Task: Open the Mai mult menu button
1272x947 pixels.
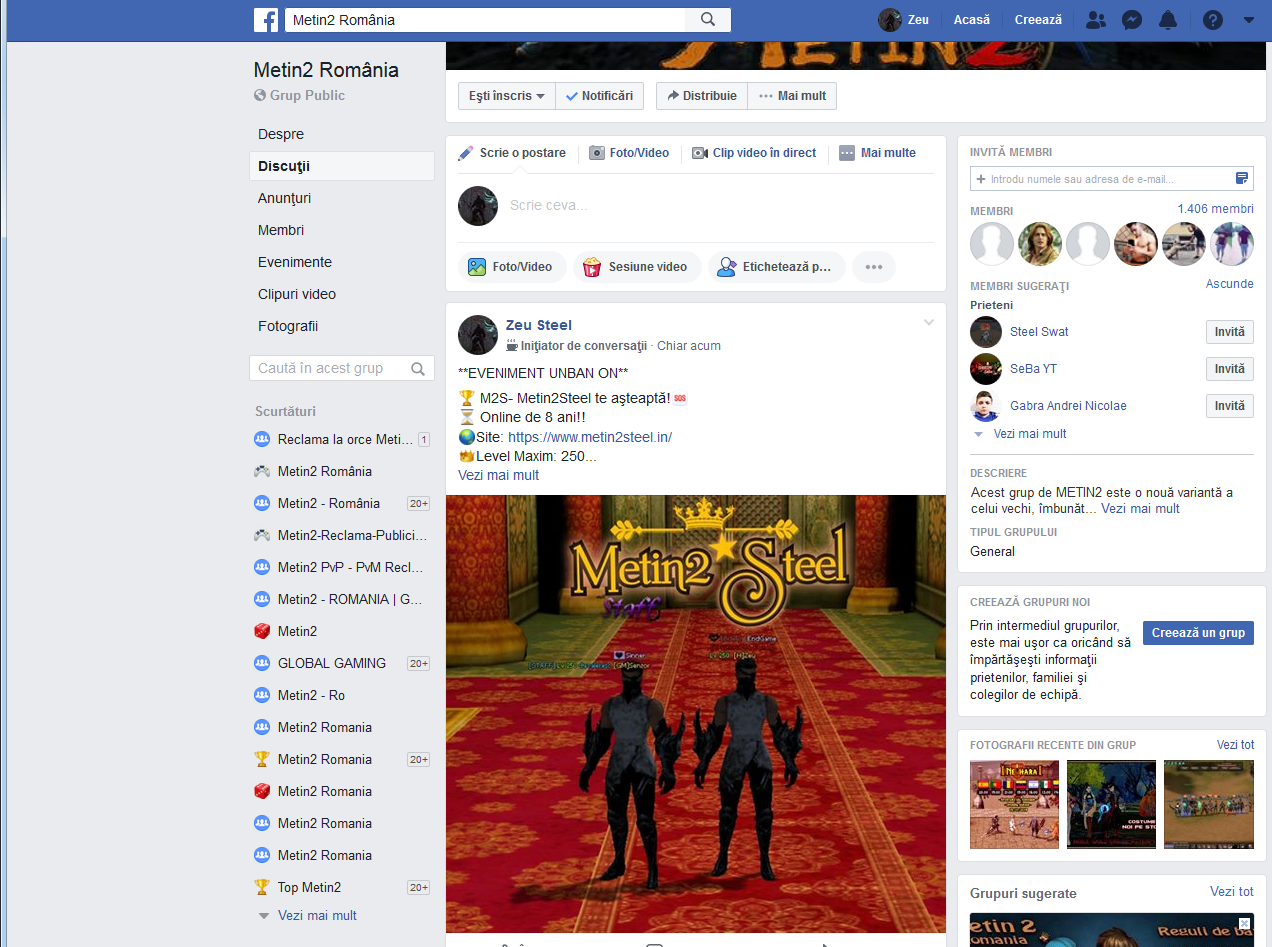Action: (x=792, y=96)
